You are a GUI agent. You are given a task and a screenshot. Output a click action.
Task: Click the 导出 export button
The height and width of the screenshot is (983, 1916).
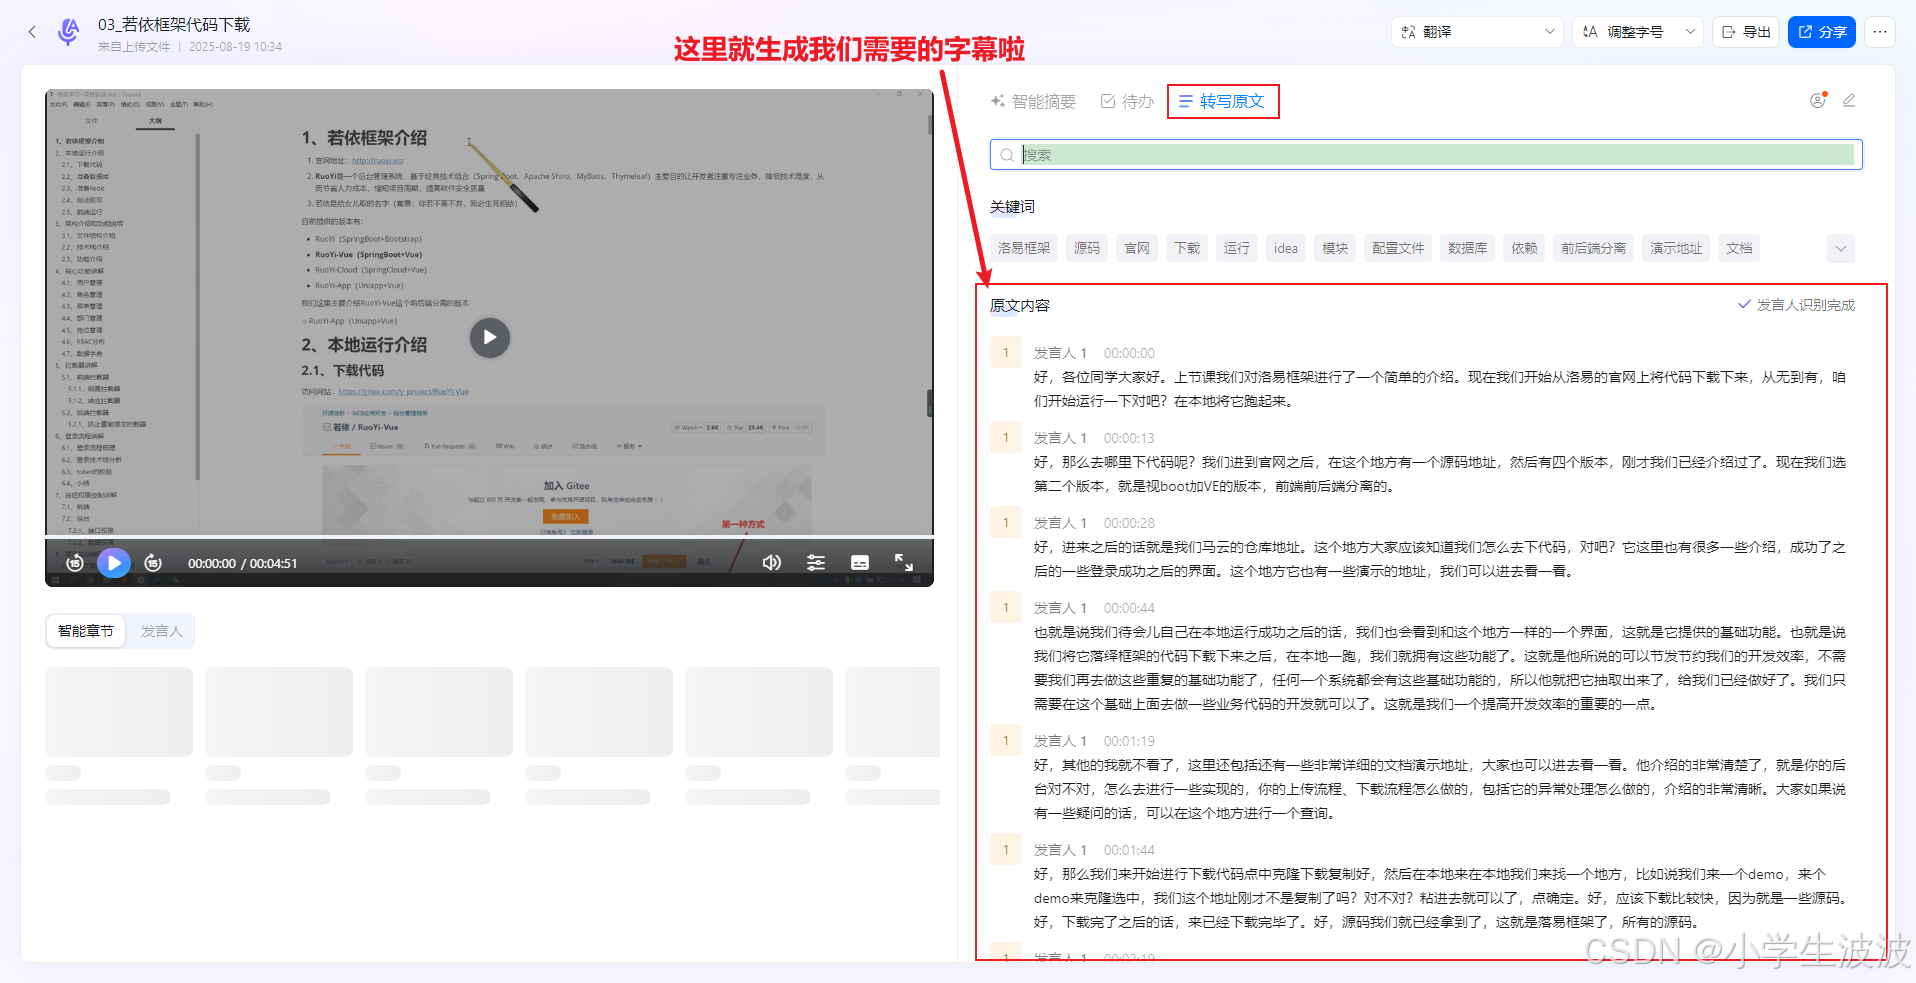(x=1747, y=32)
